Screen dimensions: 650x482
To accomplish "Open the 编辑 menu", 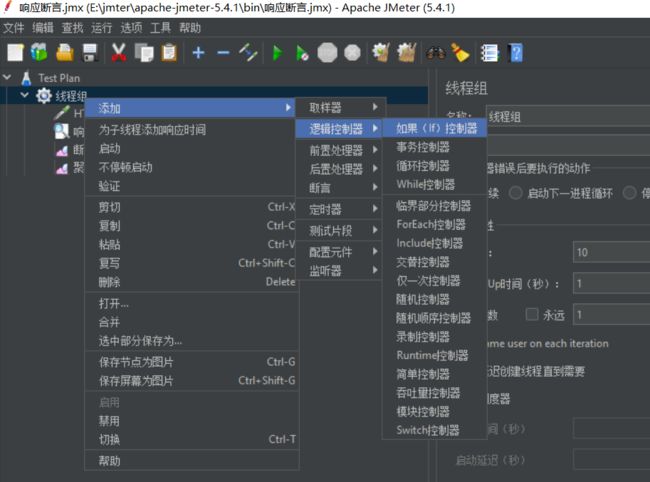I will click(x=43, y=28).
